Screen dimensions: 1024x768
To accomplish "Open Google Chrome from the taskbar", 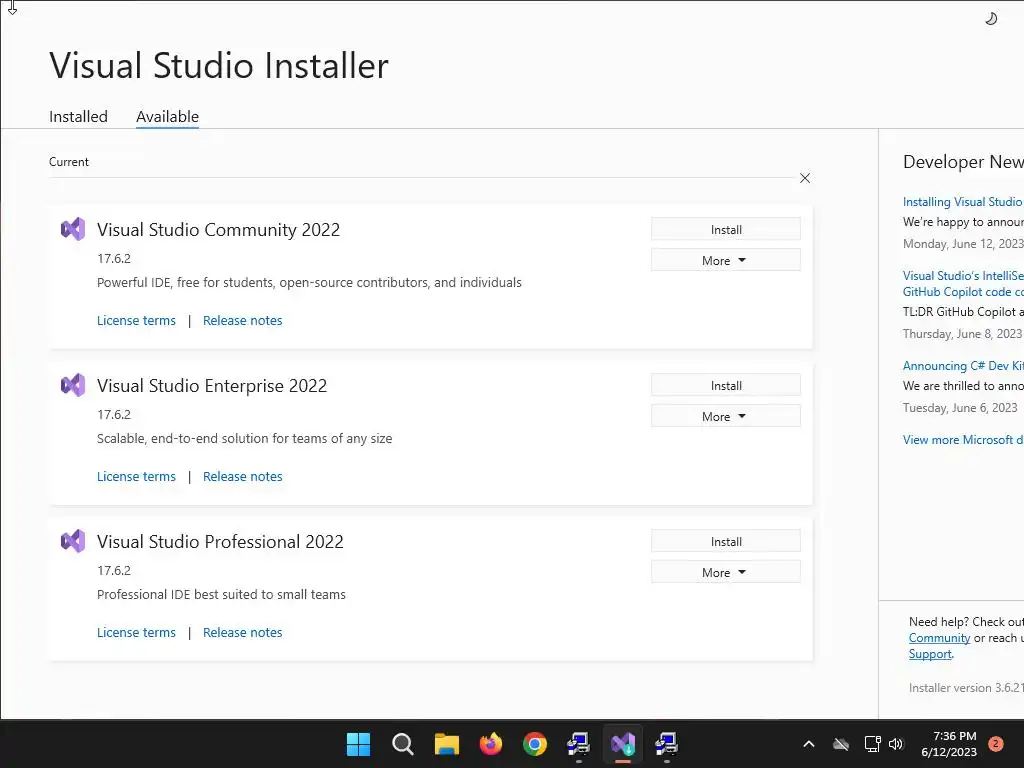I will pyautogui.click(x=535, y=744).
